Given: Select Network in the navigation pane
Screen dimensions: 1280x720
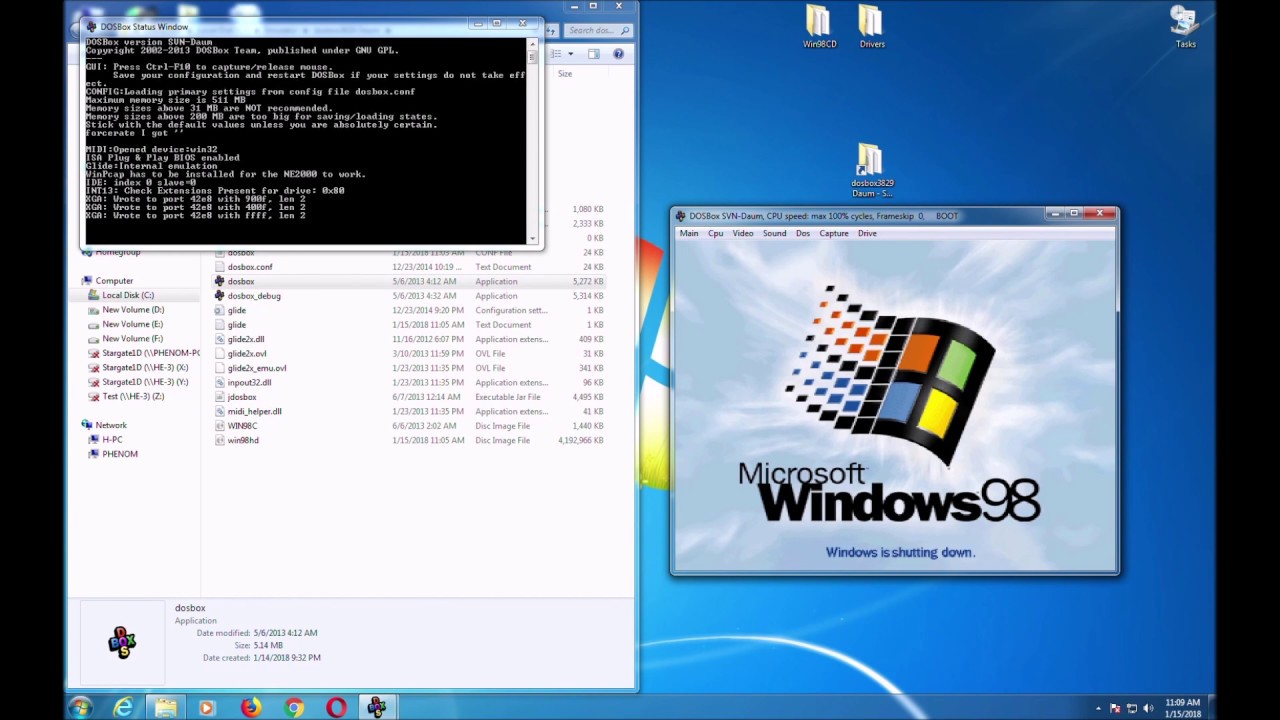Looking at the screenshot, I should click(110, 425).
